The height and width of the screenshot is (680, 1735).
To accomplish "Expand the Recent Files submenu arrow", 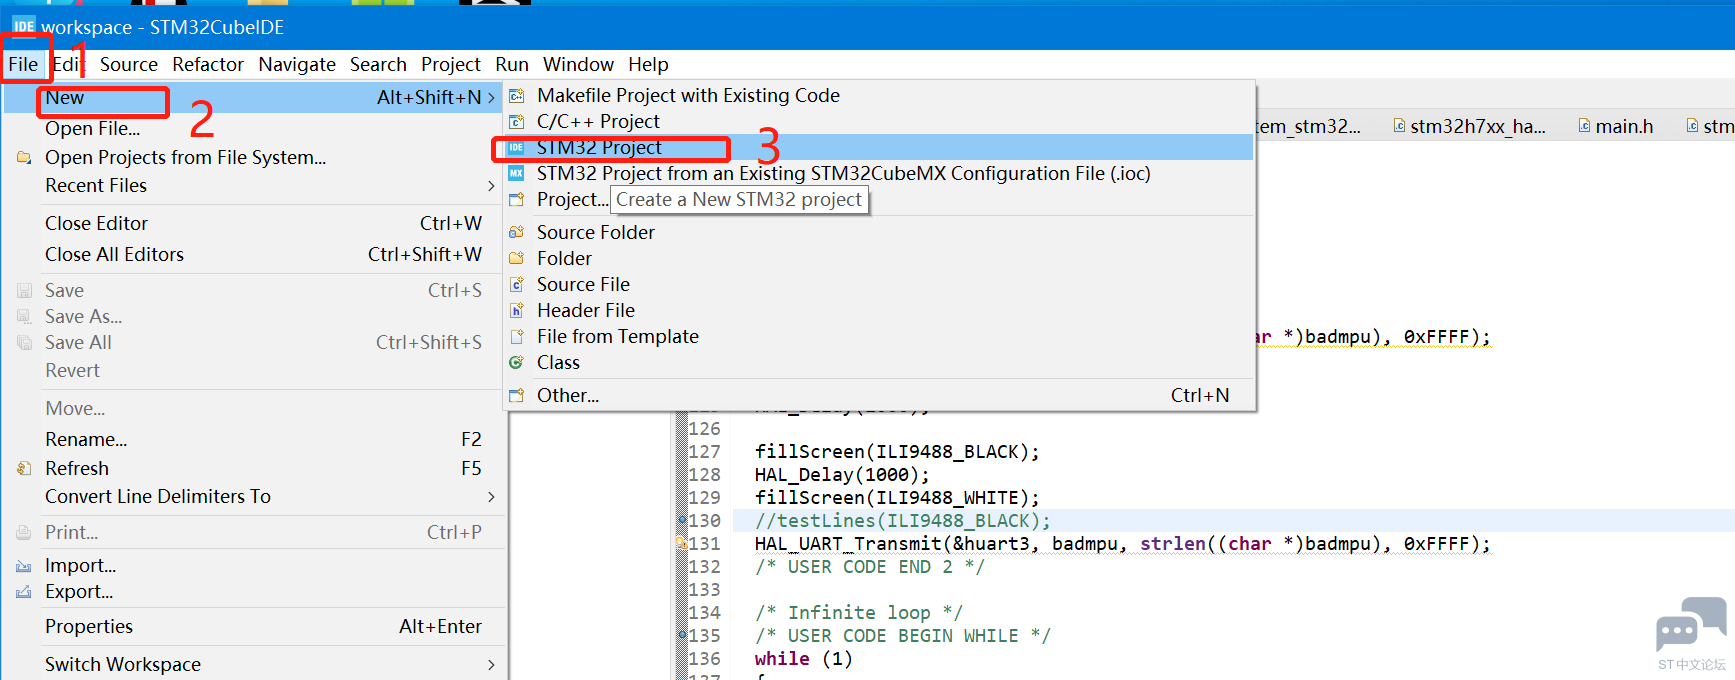I will (x=491, y=186).
